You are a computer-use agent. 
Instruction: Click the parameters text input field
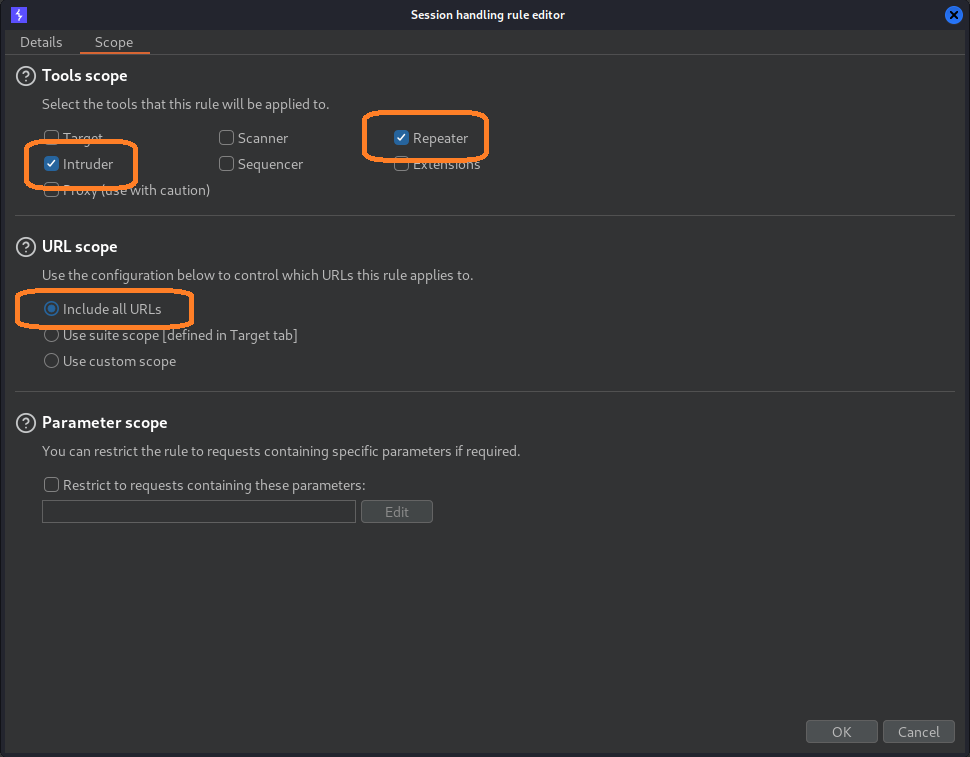198,512
